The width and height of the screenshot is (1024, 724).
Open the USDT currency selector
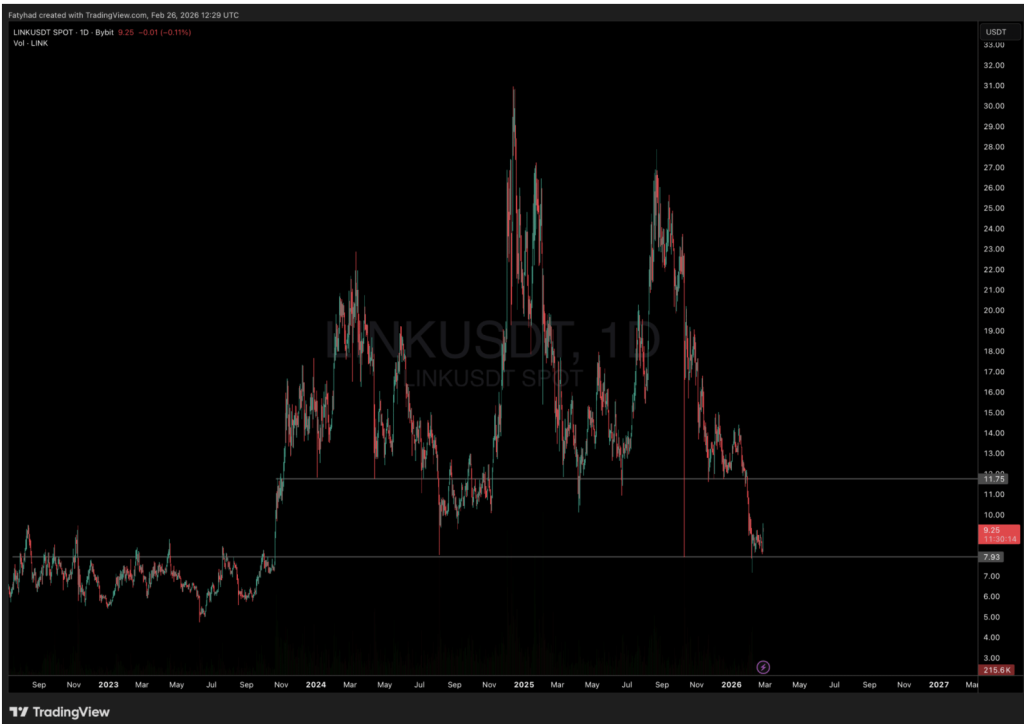point(995,32)
